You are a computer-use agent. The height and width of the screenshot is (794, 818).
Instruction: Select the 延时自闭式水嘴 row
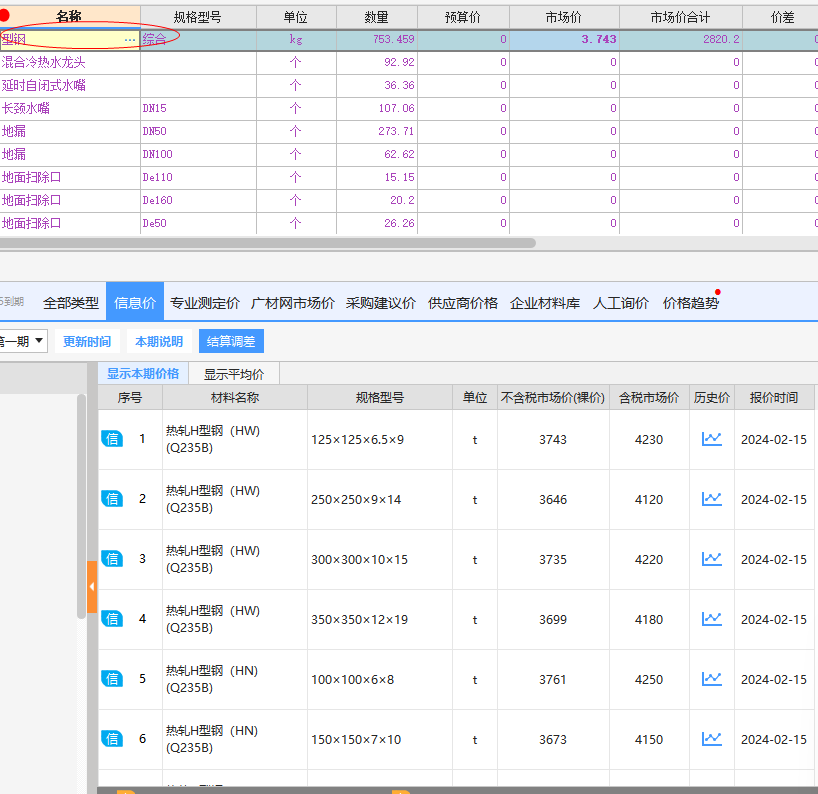409,86
